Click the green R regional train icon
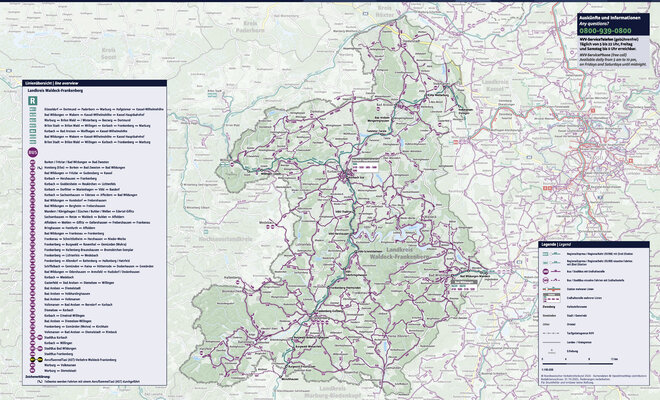The image size is (660, 400). (32, 101)
